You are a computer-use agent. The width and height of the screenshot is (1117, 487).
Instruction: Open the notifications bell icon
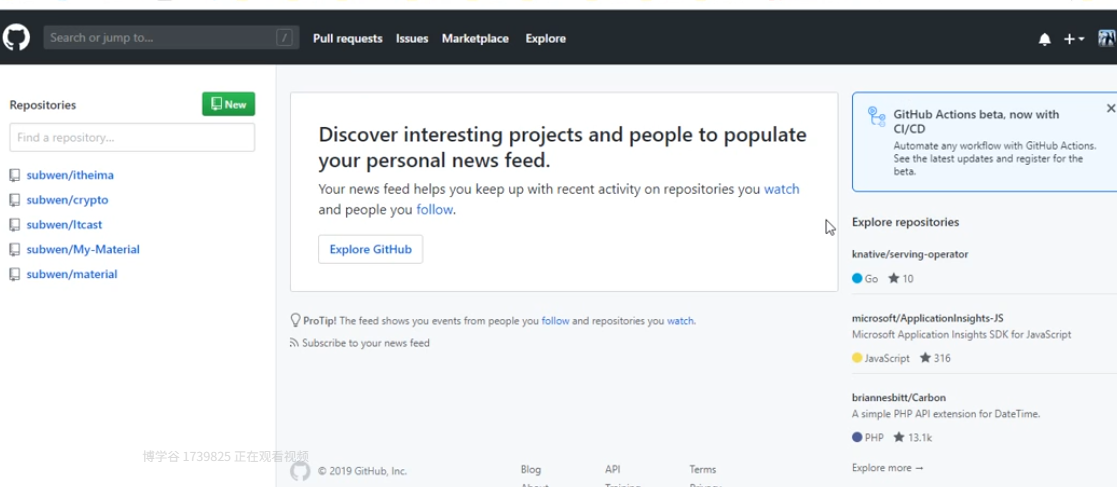(1044, 39)
